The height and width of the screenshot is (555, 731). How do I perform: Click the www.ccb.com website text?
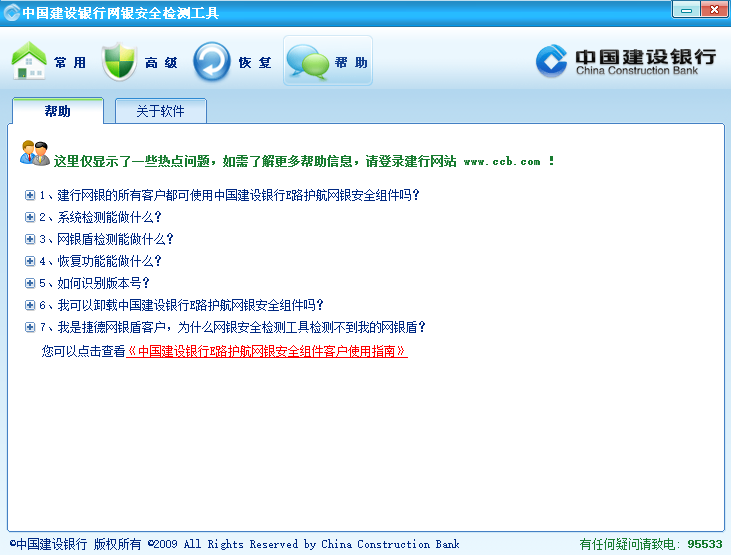point(502,162)
